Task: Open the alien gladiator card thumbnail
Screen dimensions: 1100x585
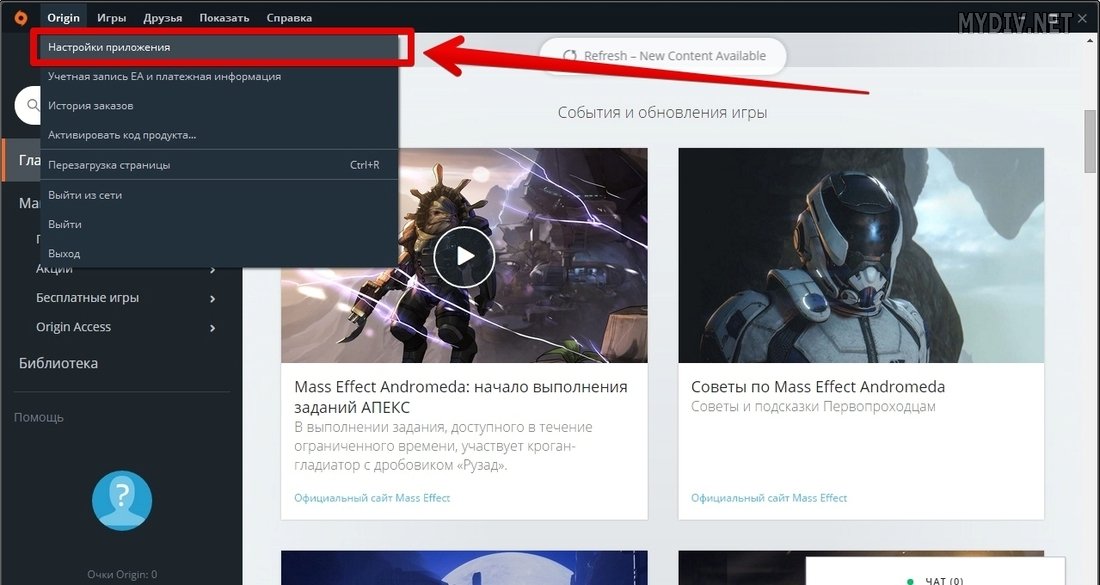Action: [464, 255]
